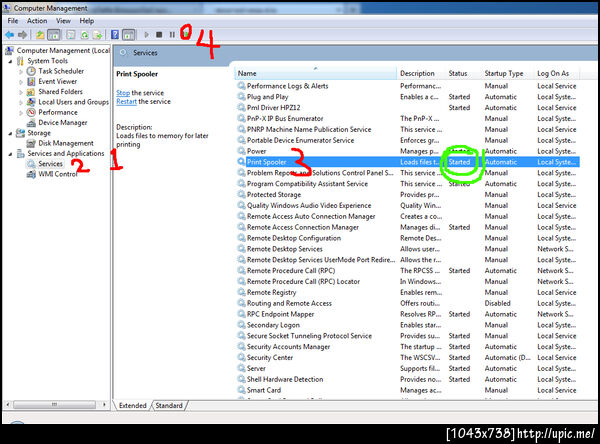Sort by the Status column header

(x=463, y=73)
